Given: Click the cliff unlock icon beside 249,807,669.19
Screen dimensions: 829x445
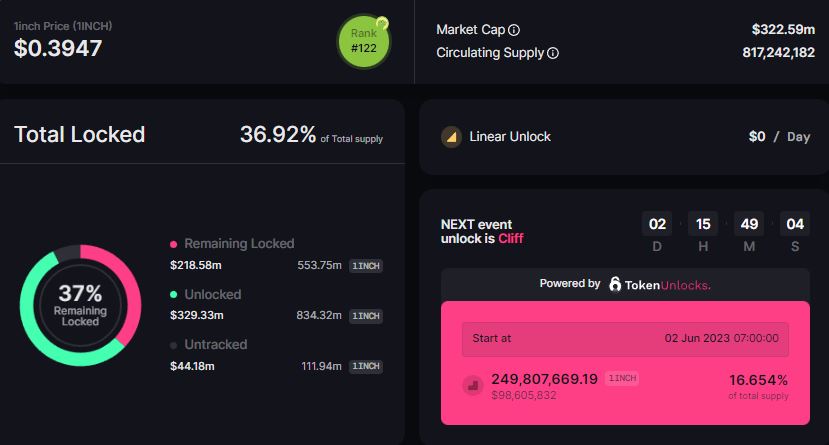Looking at the screenshot, I should pyautogui.click(x=472, y=385).
